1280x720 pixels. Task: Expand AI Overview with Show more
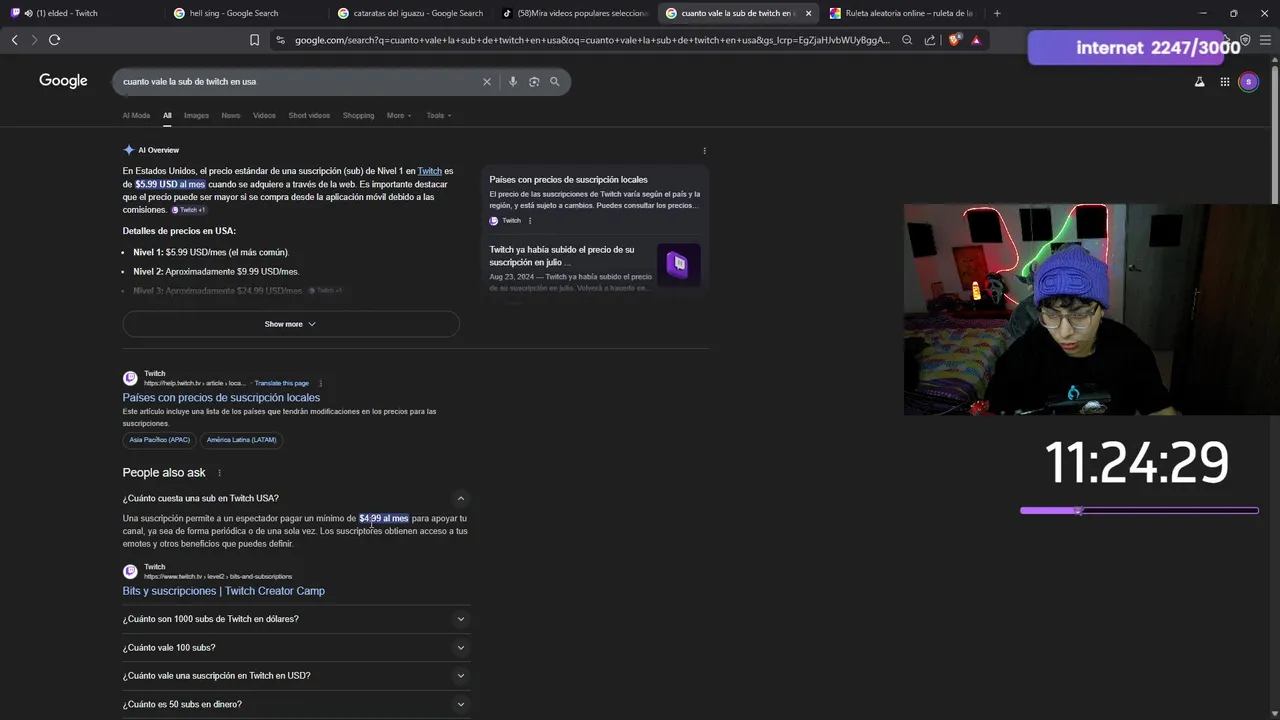pos(291,324)
